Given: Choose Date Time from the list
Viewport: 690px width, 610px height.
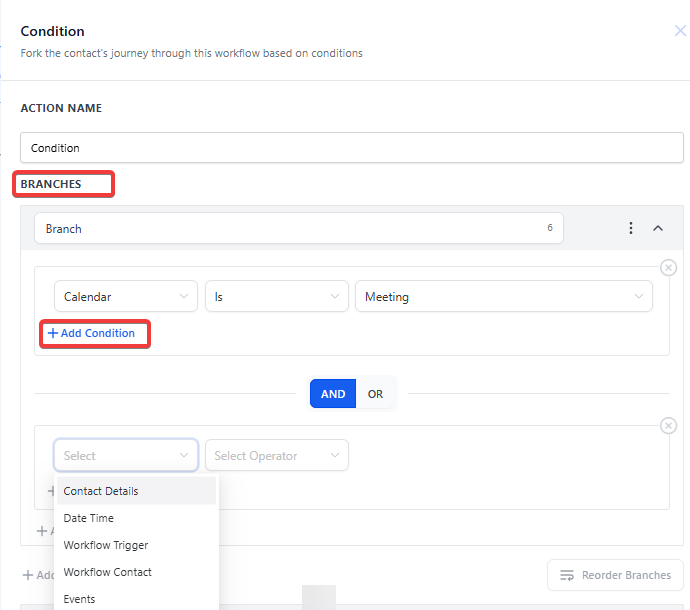Looking at the screenshot, I should tap(89, 518).
